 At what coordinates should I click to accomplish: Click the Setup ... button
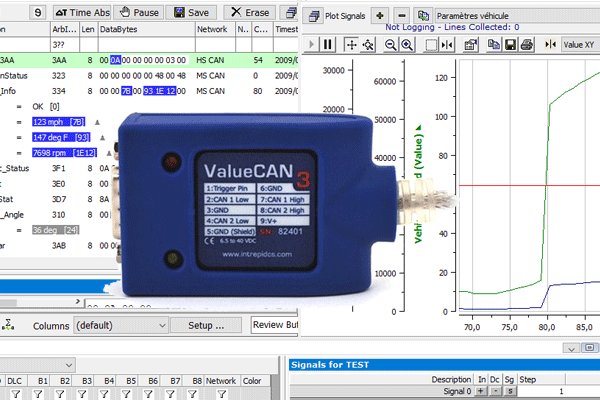coord(206,326)
